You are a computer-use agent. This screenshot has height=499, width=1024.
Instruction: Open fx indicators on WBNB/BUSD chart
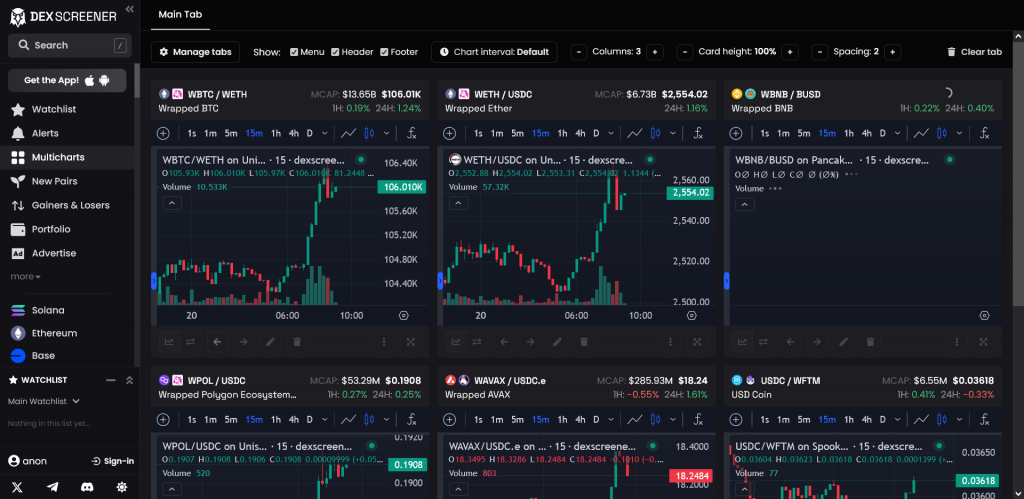(x=984, y=133)
